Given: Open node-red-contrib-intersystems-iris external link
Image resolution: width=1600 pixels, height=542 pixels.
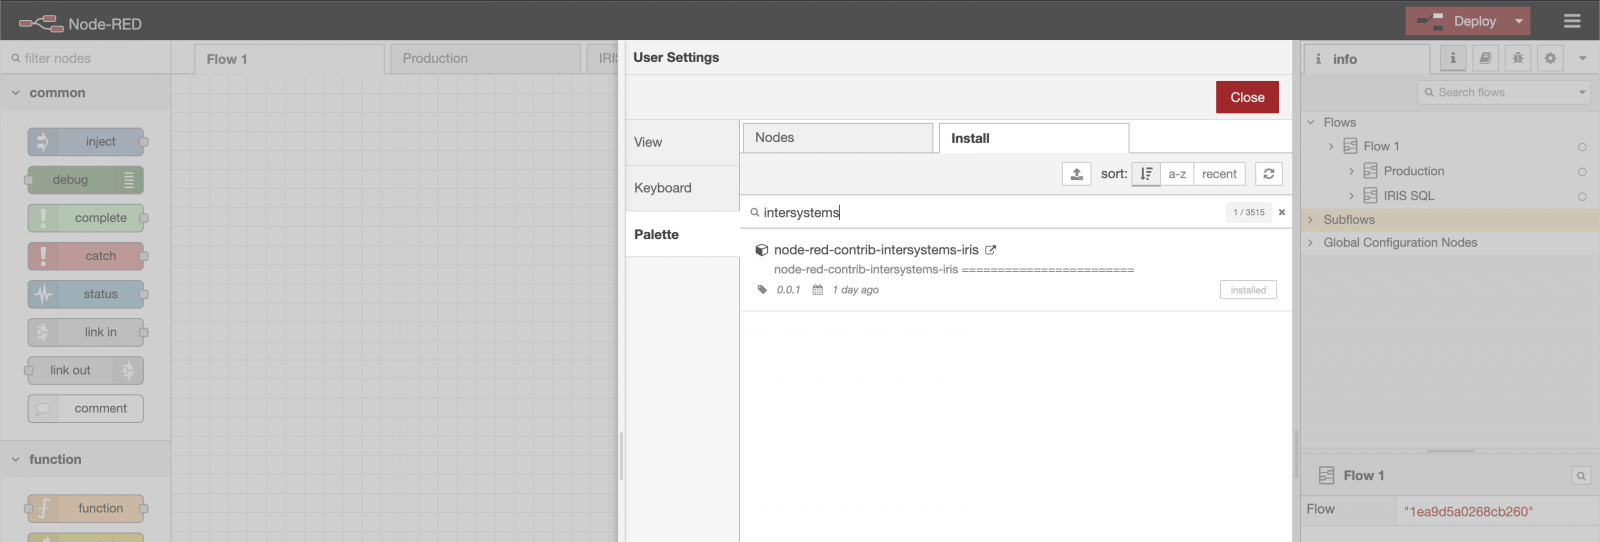Looking at the screenshot, I should [x=990, y=250].
